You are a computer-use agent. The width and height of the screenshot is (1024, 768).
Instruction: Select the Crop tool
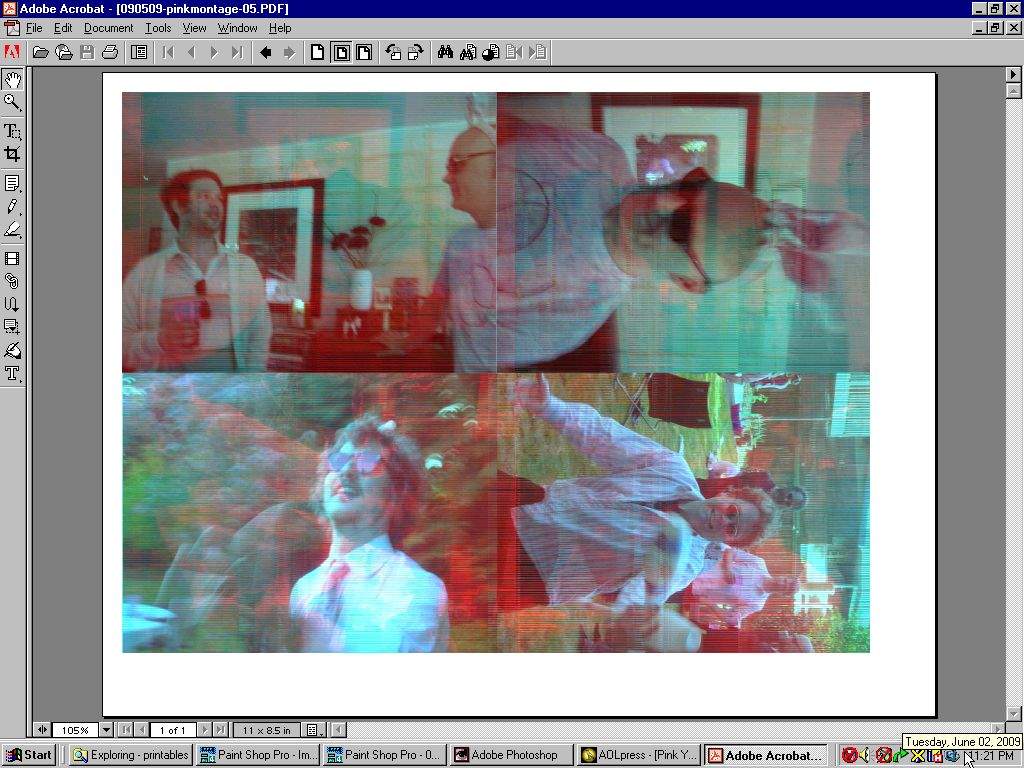(13, 154)
